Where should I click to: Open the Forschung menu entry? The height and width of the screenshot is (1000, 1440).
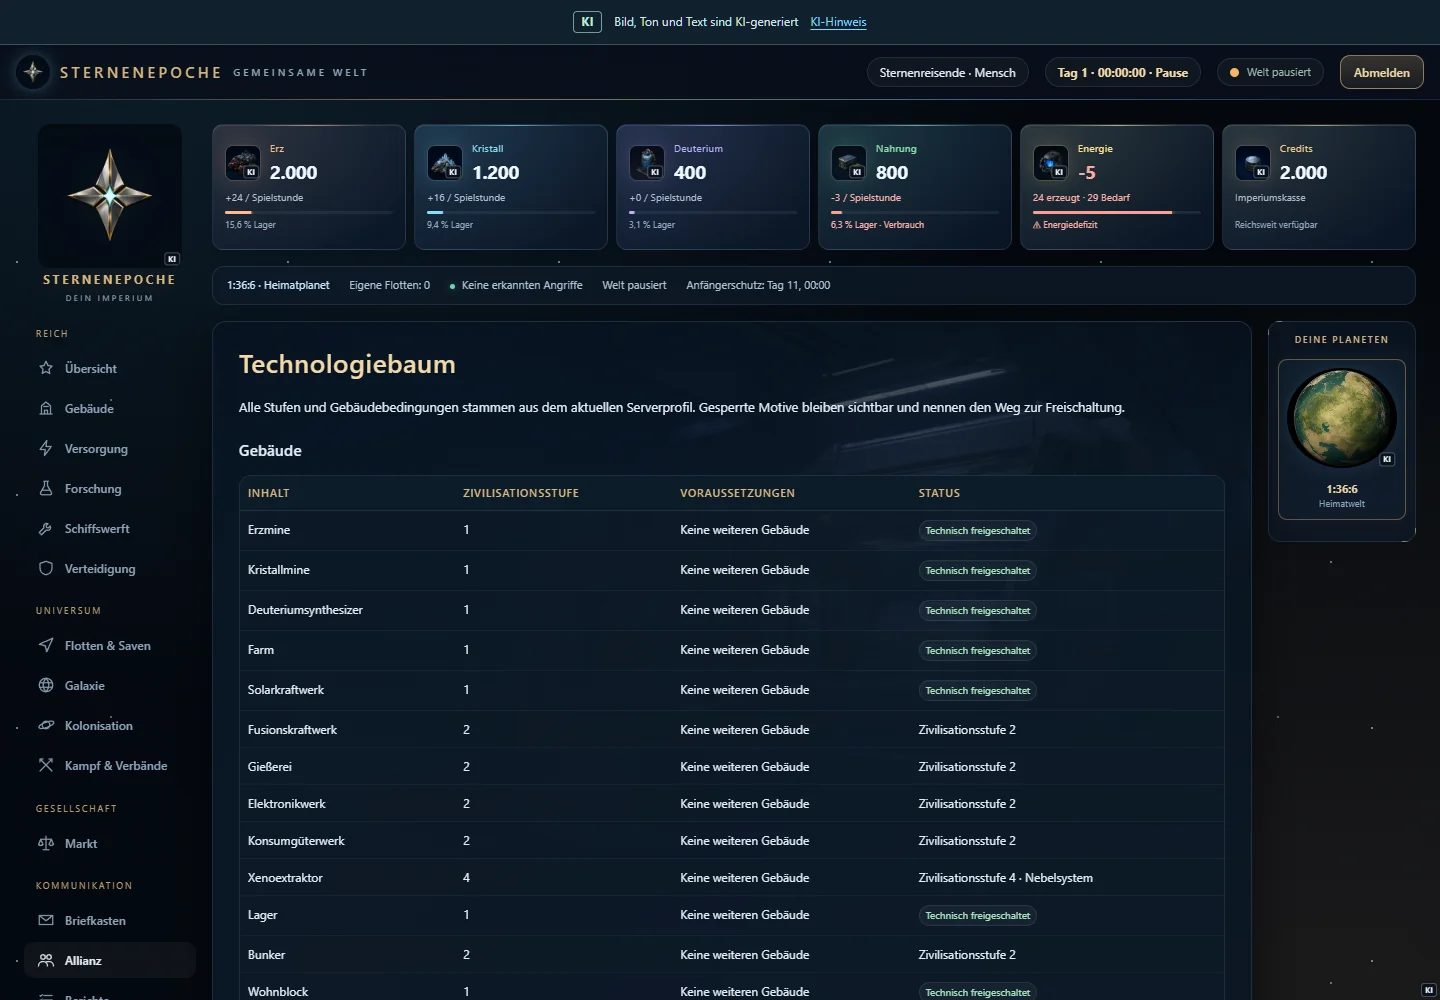pos(110,488)
